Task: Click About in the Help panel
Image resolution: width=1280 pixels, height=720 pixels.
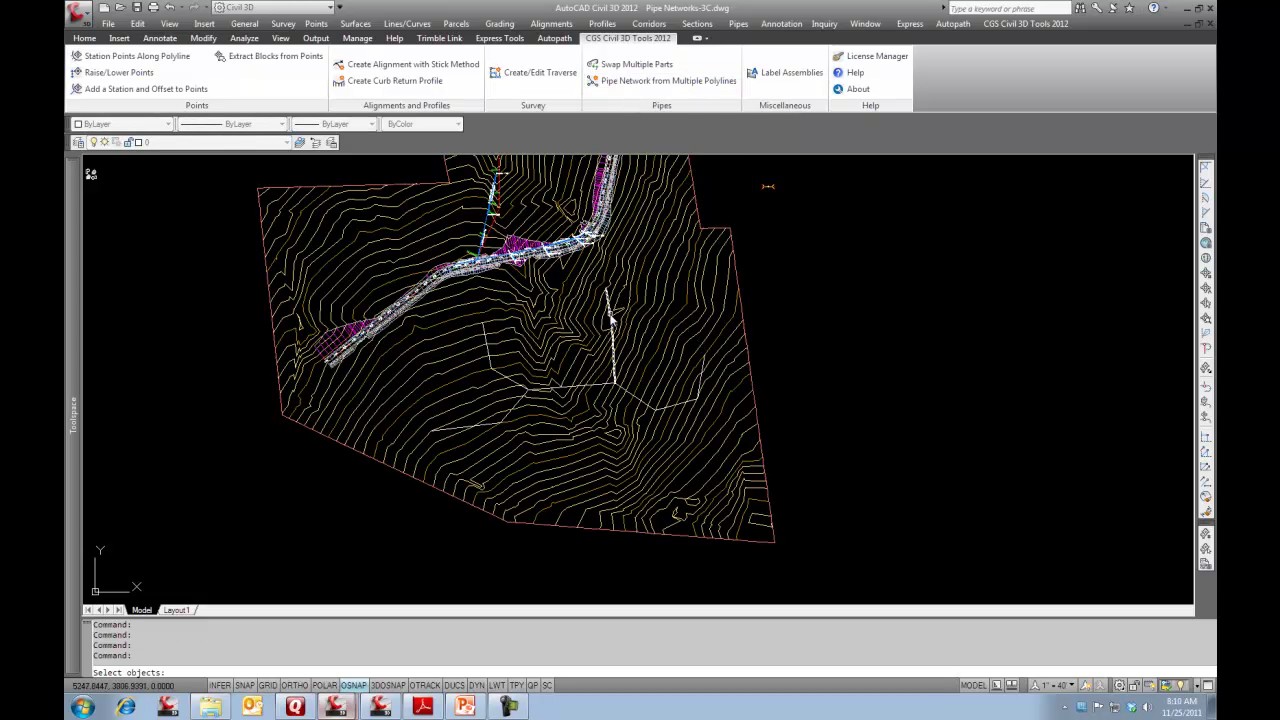Action: pos(851,89)
